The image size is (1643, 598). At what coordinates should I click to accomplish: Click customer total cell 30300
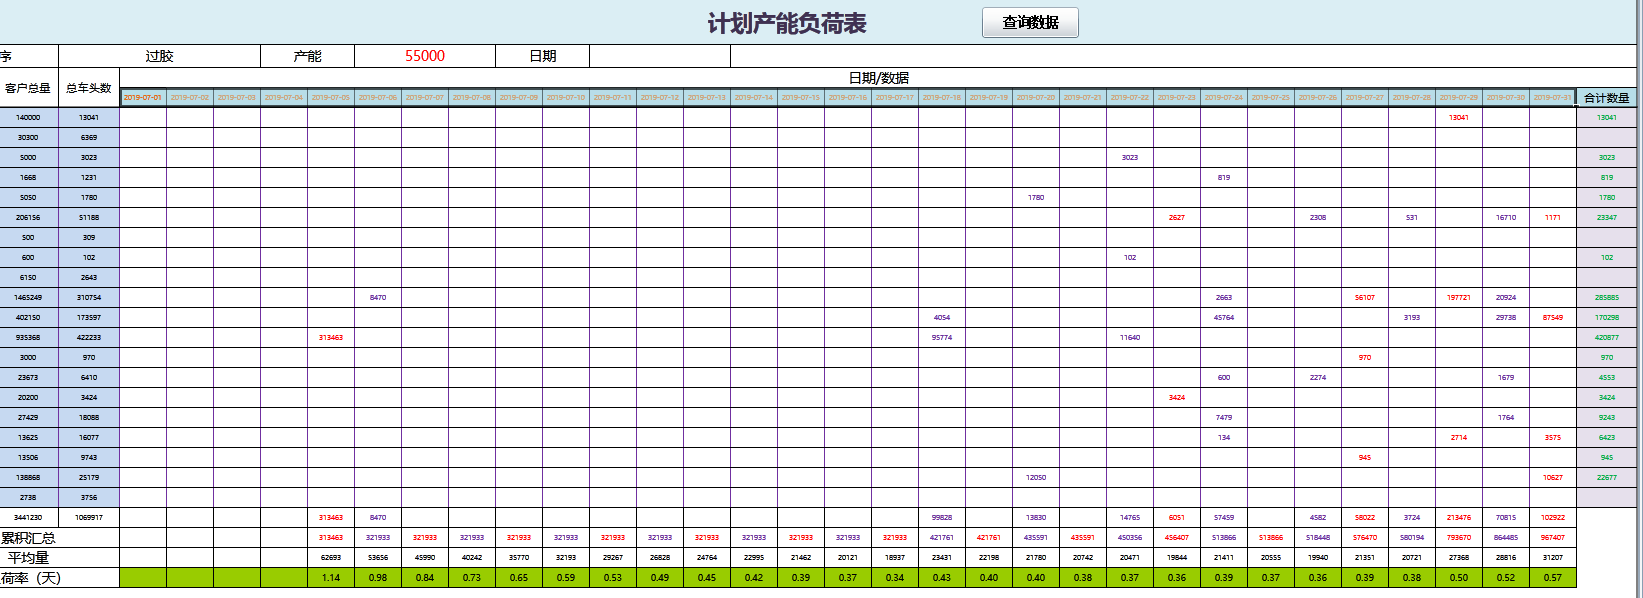(x=28, y=138)
